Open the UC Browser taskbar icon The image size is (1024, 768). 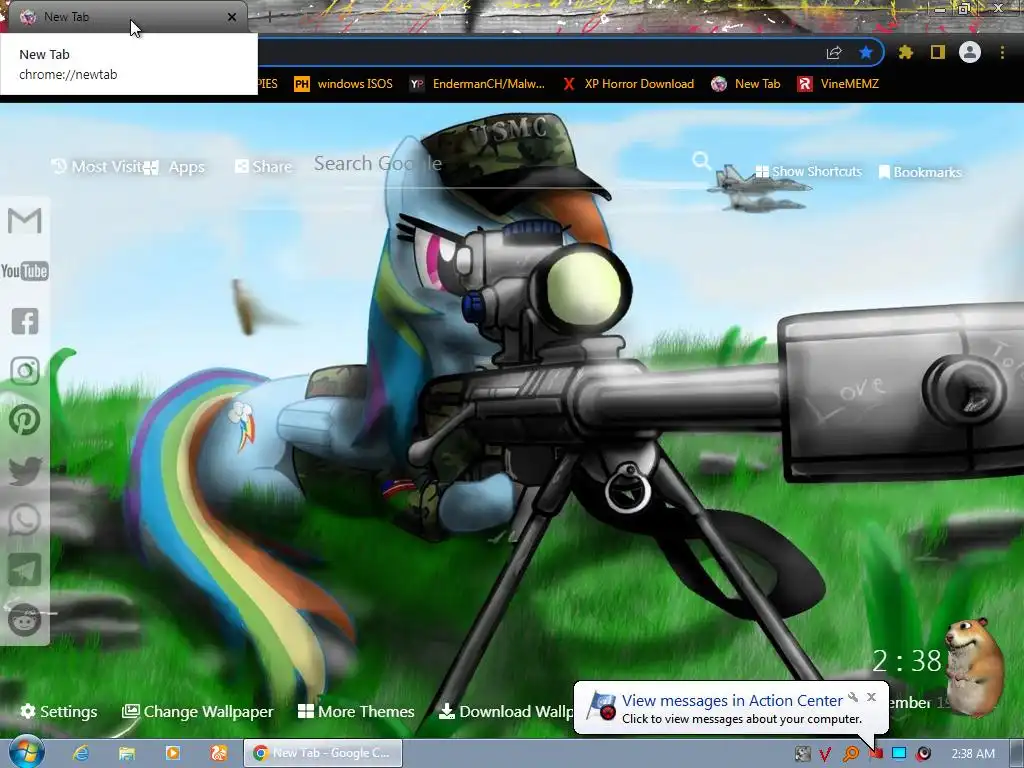tap(219, 753)
